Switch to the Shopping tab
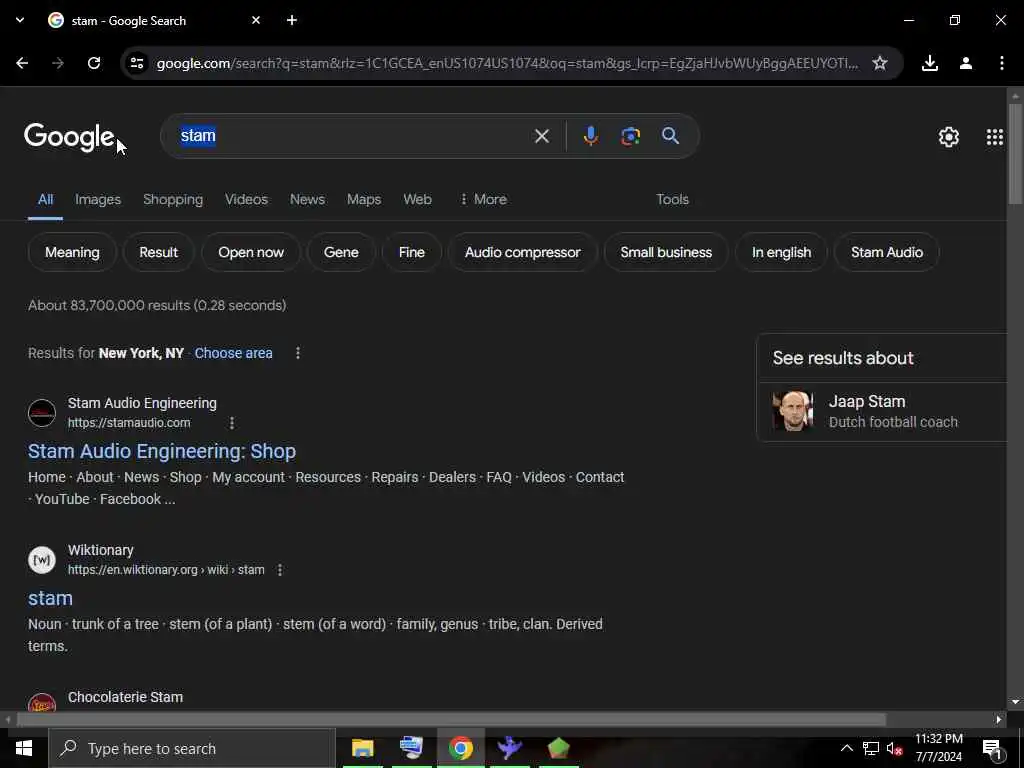1024x768 pixels. click(173, 199)
